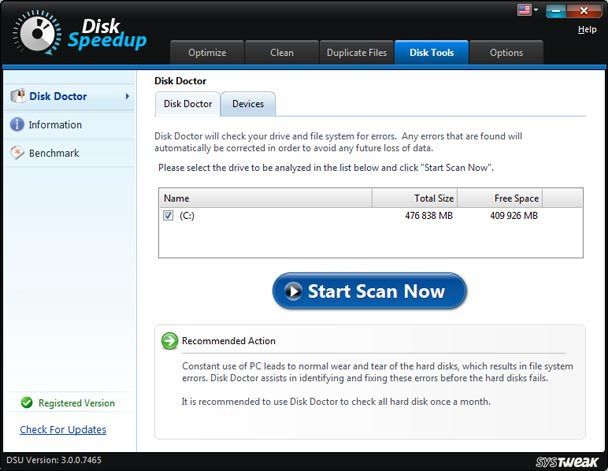Click the DSU Version 3.0.0.7465 text

[54, 460]
